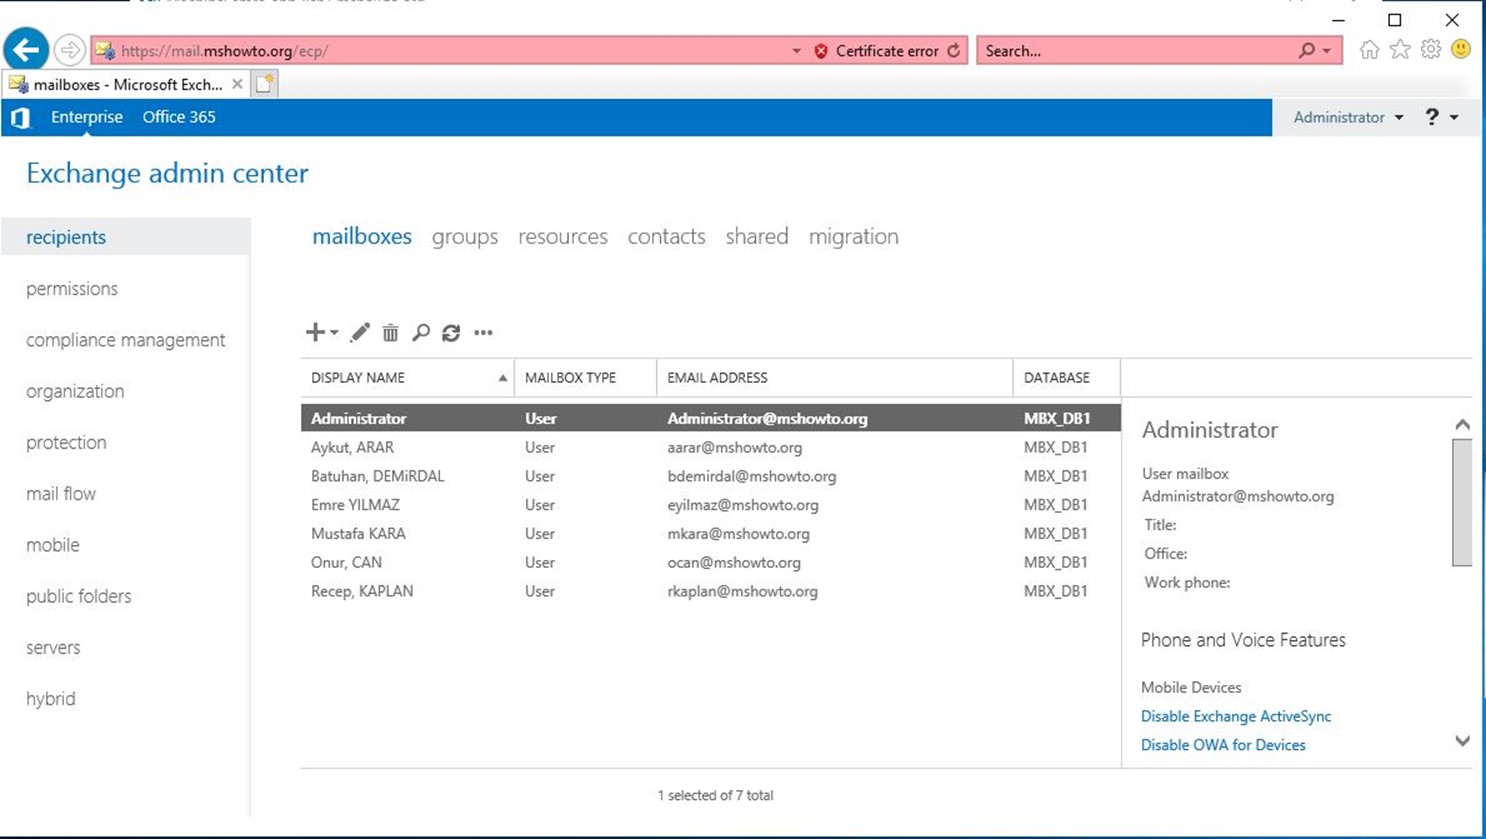Open mail flow section
This screenshot has height=839, width=1486.
point(61,494)
